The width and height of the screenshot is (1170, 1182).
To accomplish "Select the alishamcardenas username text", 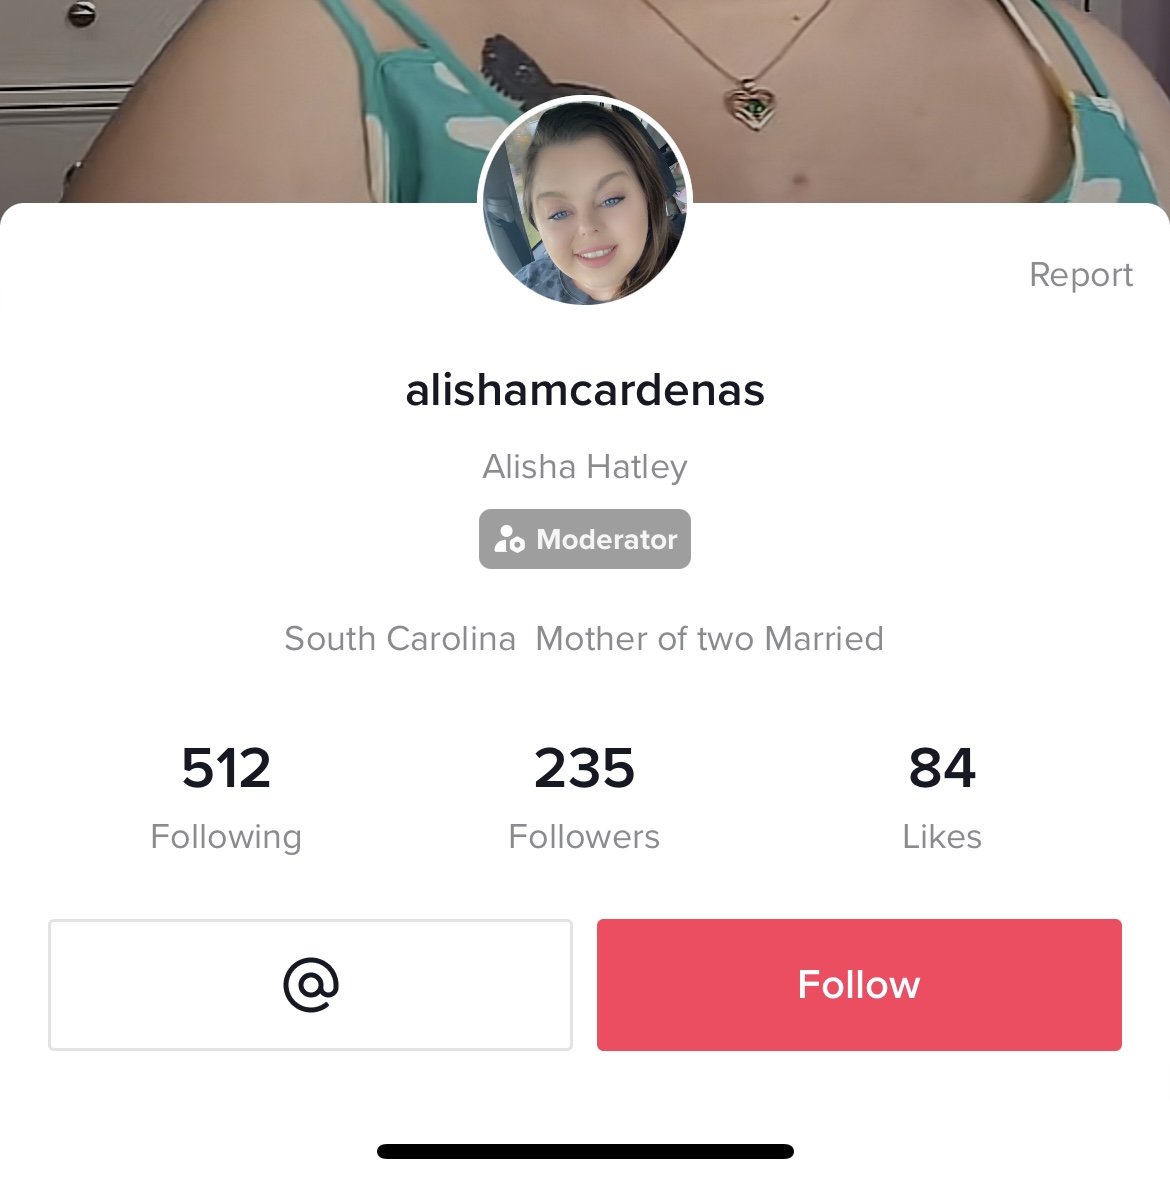I will click(585, 390).
